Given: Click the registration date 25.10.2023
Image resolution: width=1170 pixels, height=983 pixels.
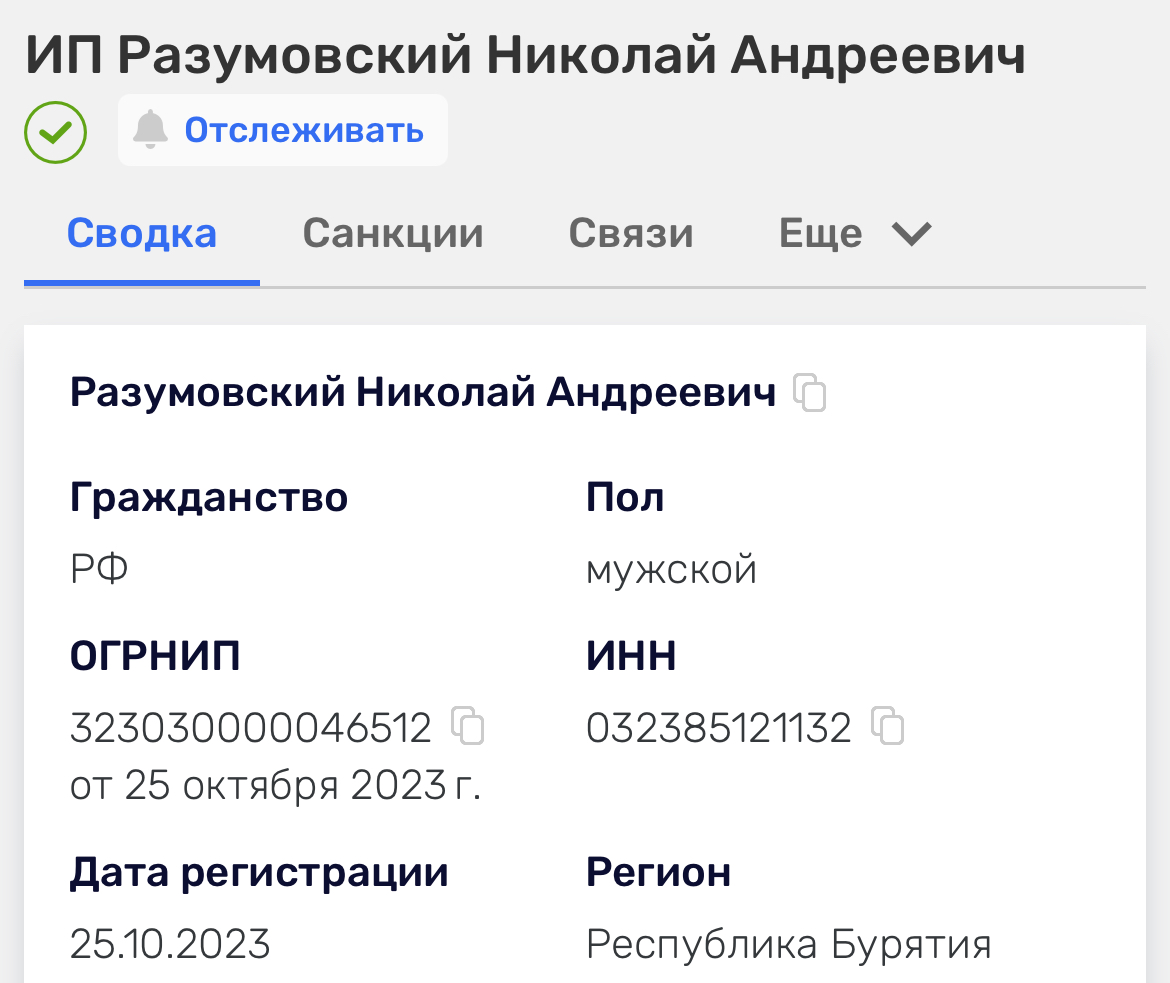Looking at the screenshot, I should tap(170, 941).
